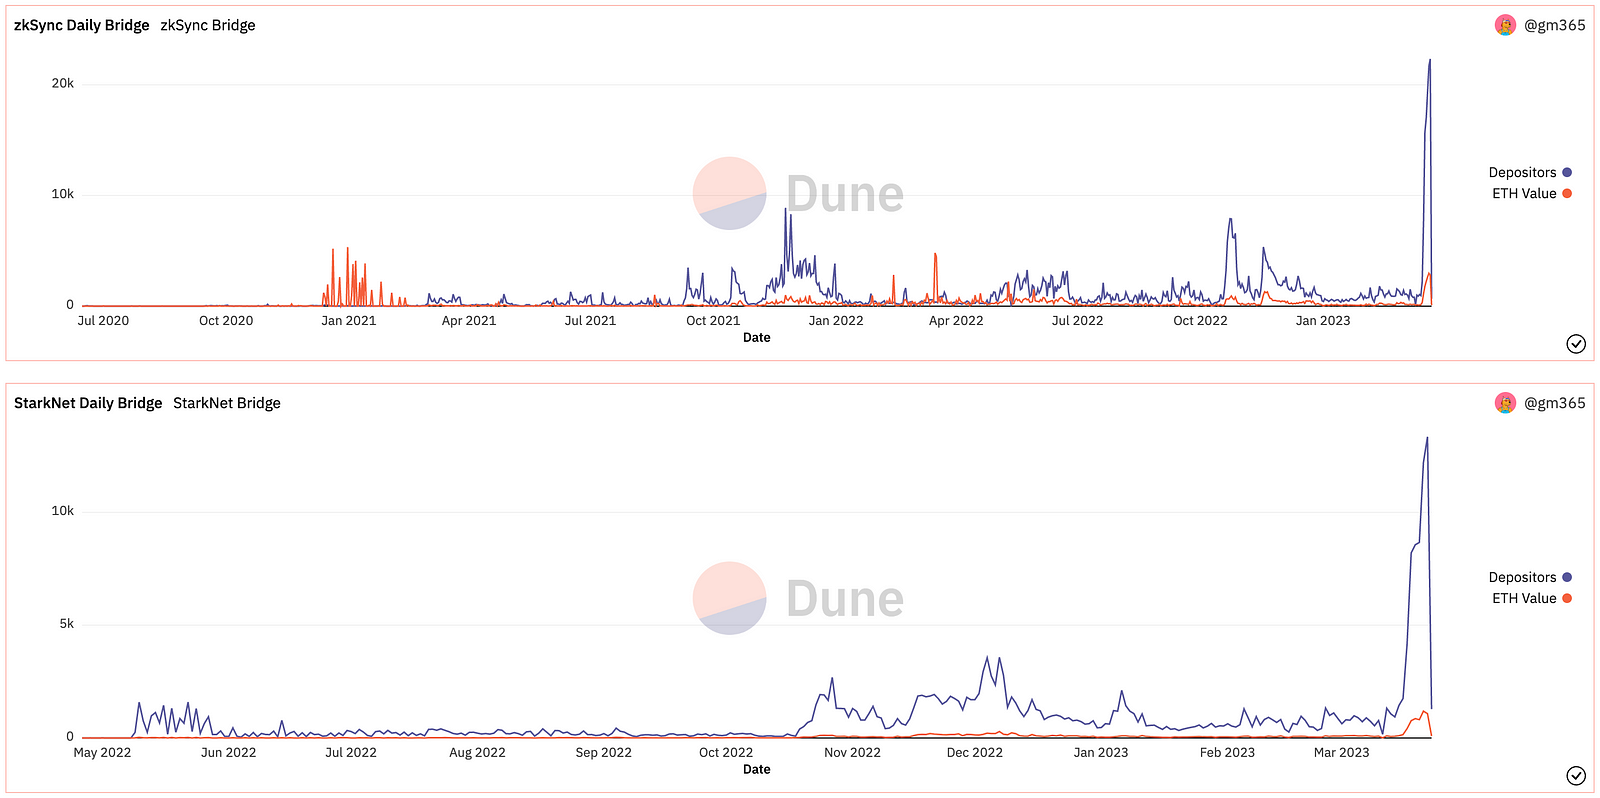Open the @gm365 profile link on the zkSync chart
Image resolution: width=1600 pixels, height=798 pixels.
(x=1554, y=25)
